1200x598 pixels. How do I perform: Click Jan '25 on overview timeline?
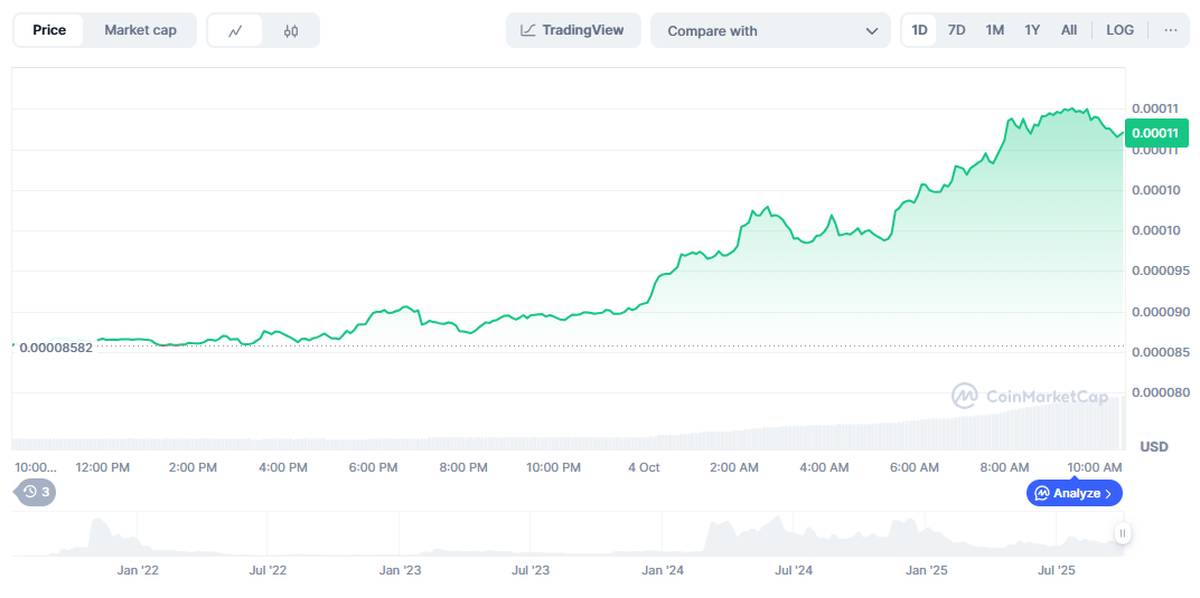coord(927,570)
